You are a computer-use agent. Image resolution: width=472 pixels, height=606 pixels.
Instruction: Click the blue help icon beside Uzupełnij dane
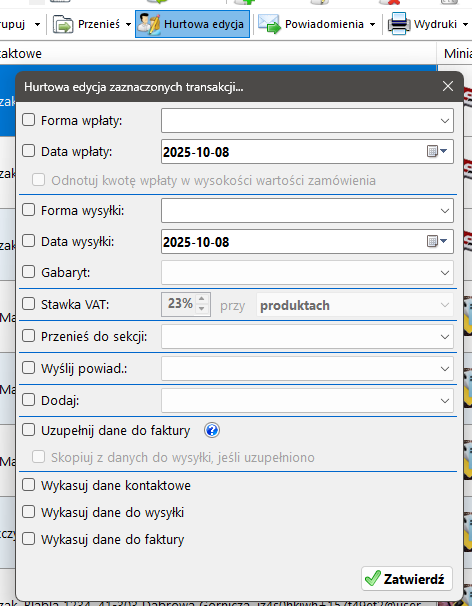tap(212, 430)
